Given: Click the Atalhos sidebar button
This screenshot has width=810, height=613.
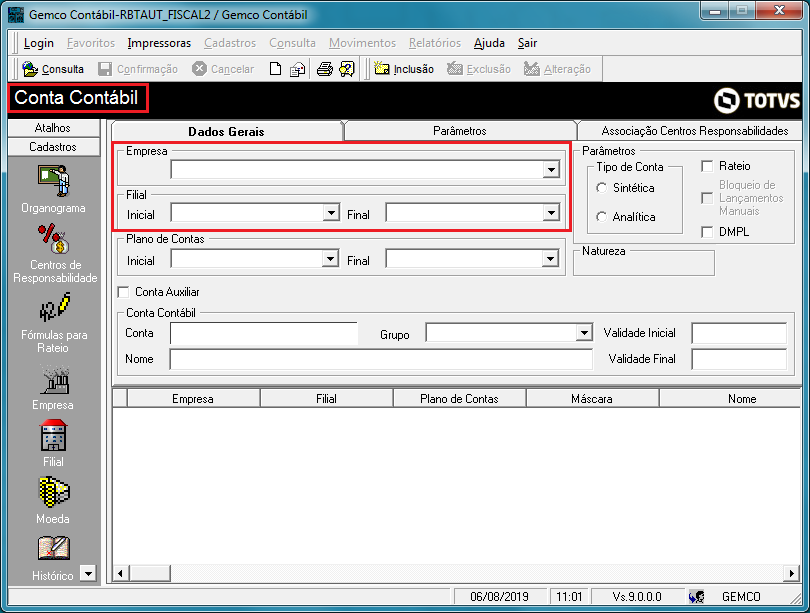Looking at the screenshot, I should tap(53, 128).
